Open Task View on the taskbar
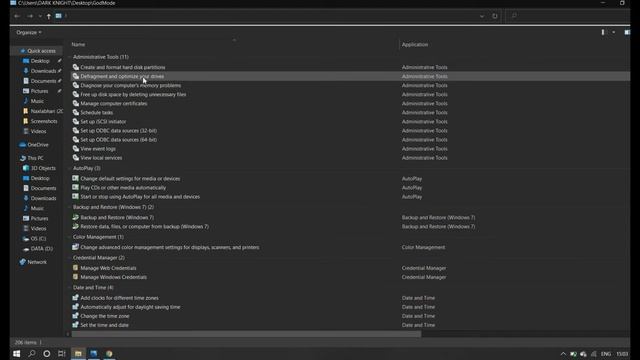640x360 pixels. (62, 354)
